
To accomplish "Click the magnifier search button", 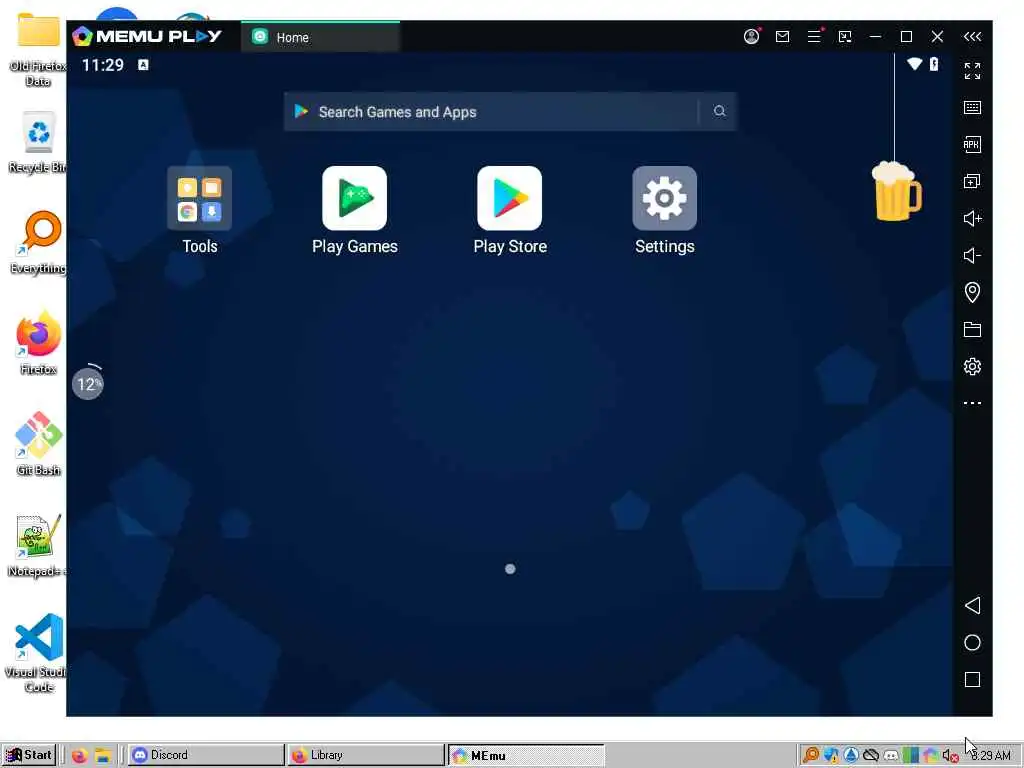I will (x=719, y=112).
